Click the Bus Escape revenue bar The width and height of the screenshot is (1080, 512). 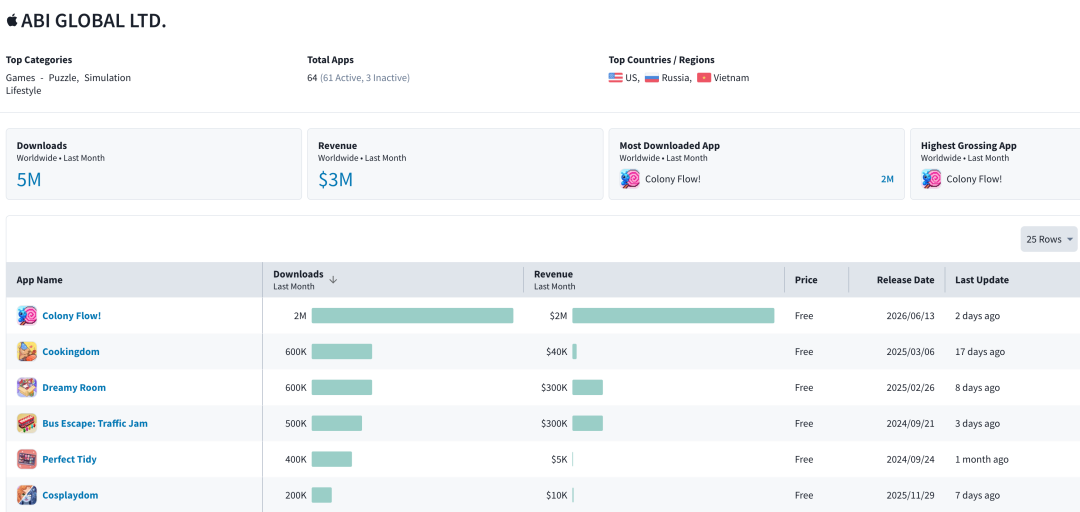click(588, 423)
